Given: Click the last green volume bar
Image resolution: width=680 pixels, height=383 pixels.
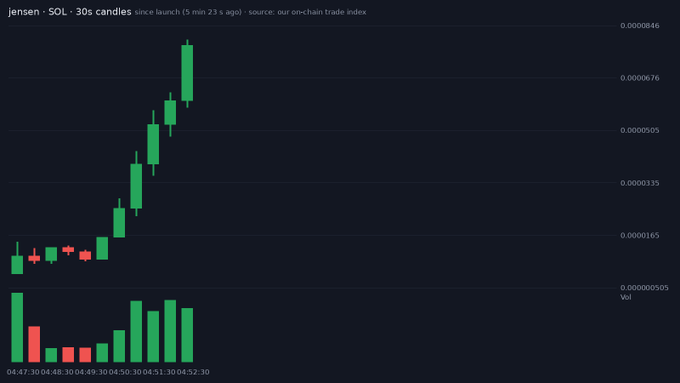Looking at the screenshot, I should [187, 335].
